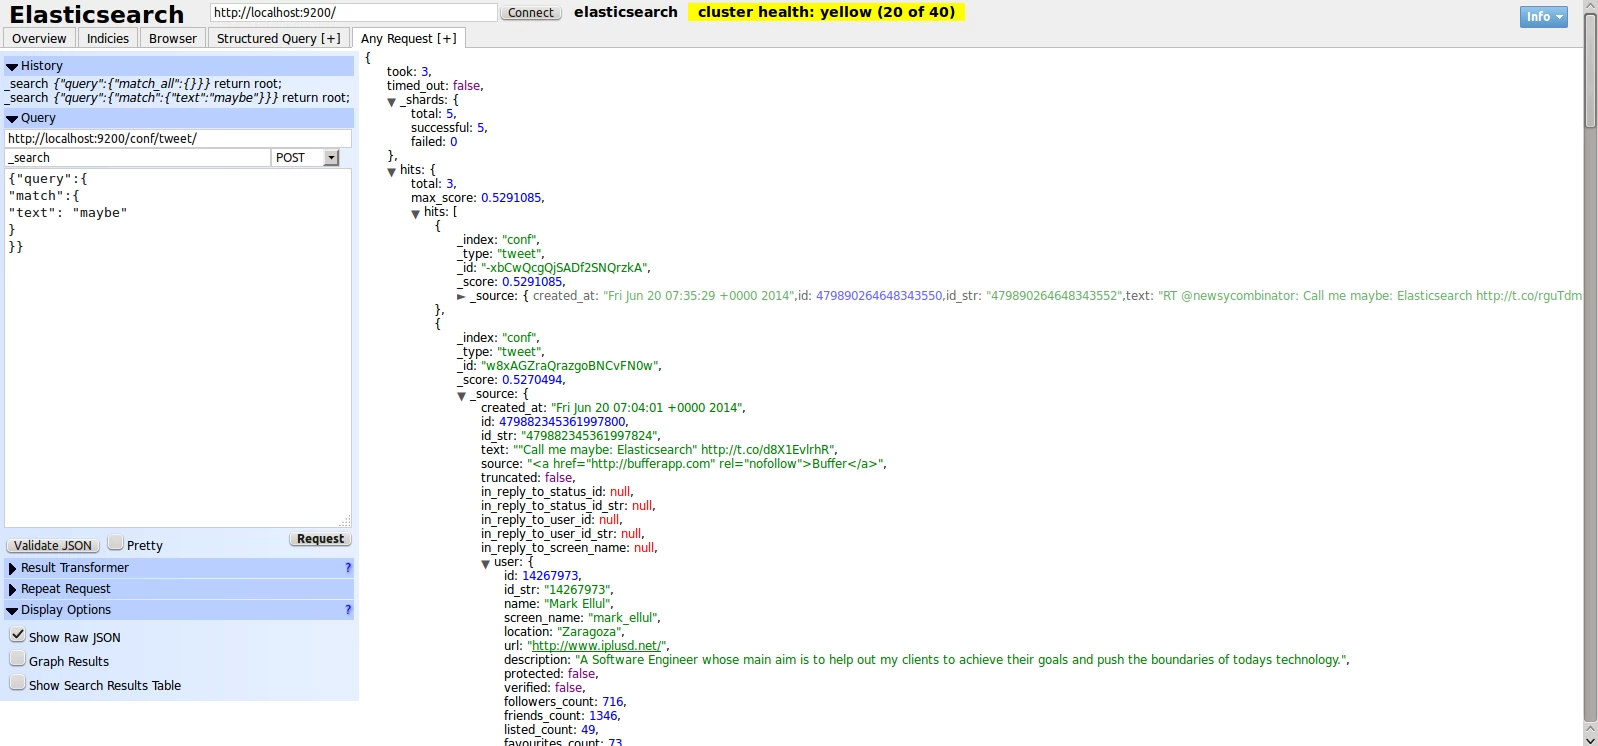Click the cluster health yellow status
The height and width of the screenshot is (746, 1598).
coord(826,12)
